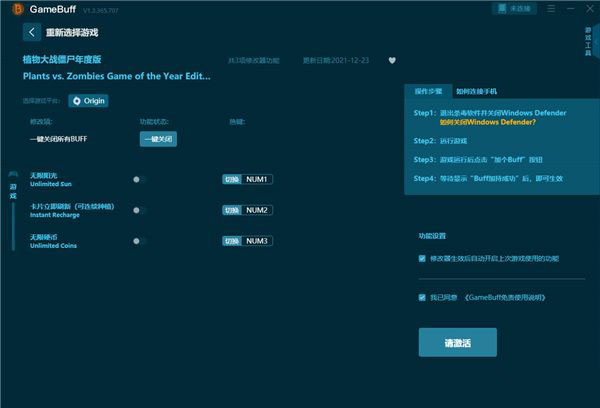600x408 pixels.
Task: Click the 切换 hotkey button for NUM1
Action: coord(231,180)
